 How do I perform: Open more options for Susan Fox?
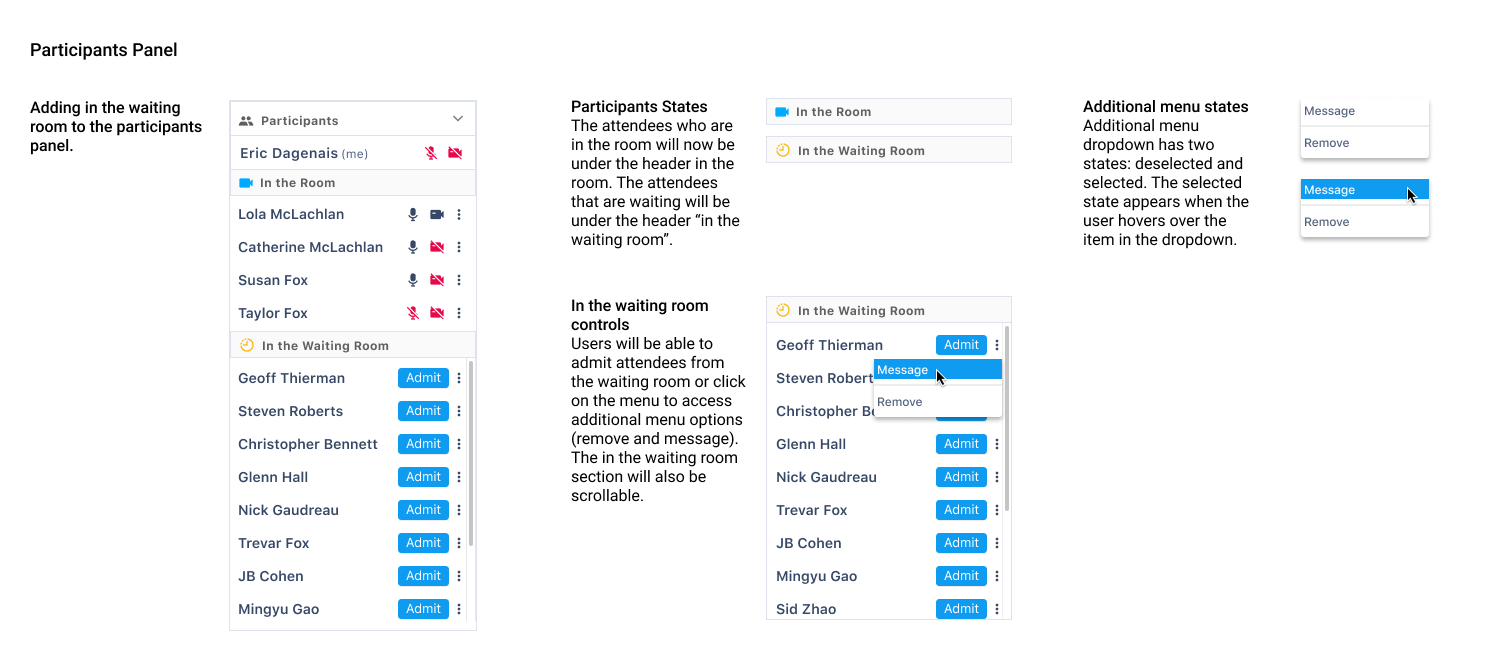pos(459,281)
